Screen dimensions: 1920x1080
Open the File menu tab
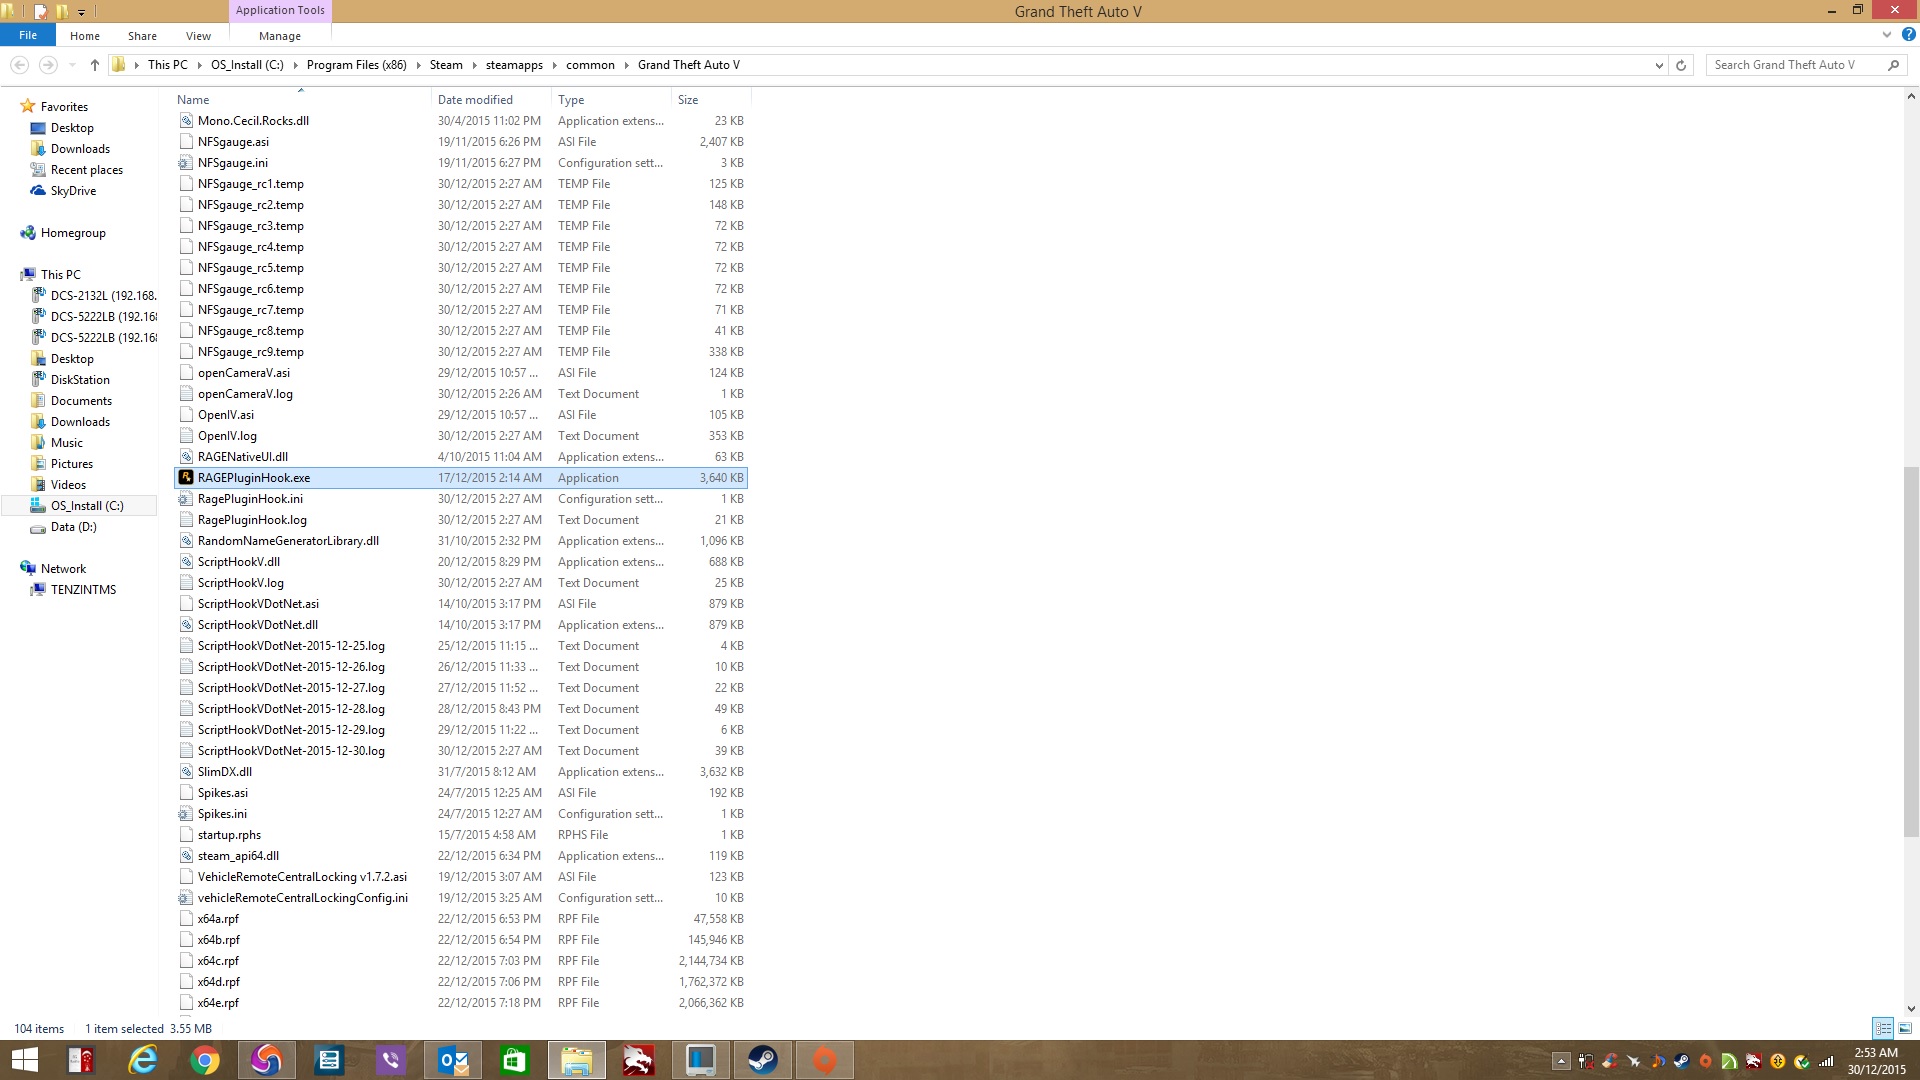(28, 35)
